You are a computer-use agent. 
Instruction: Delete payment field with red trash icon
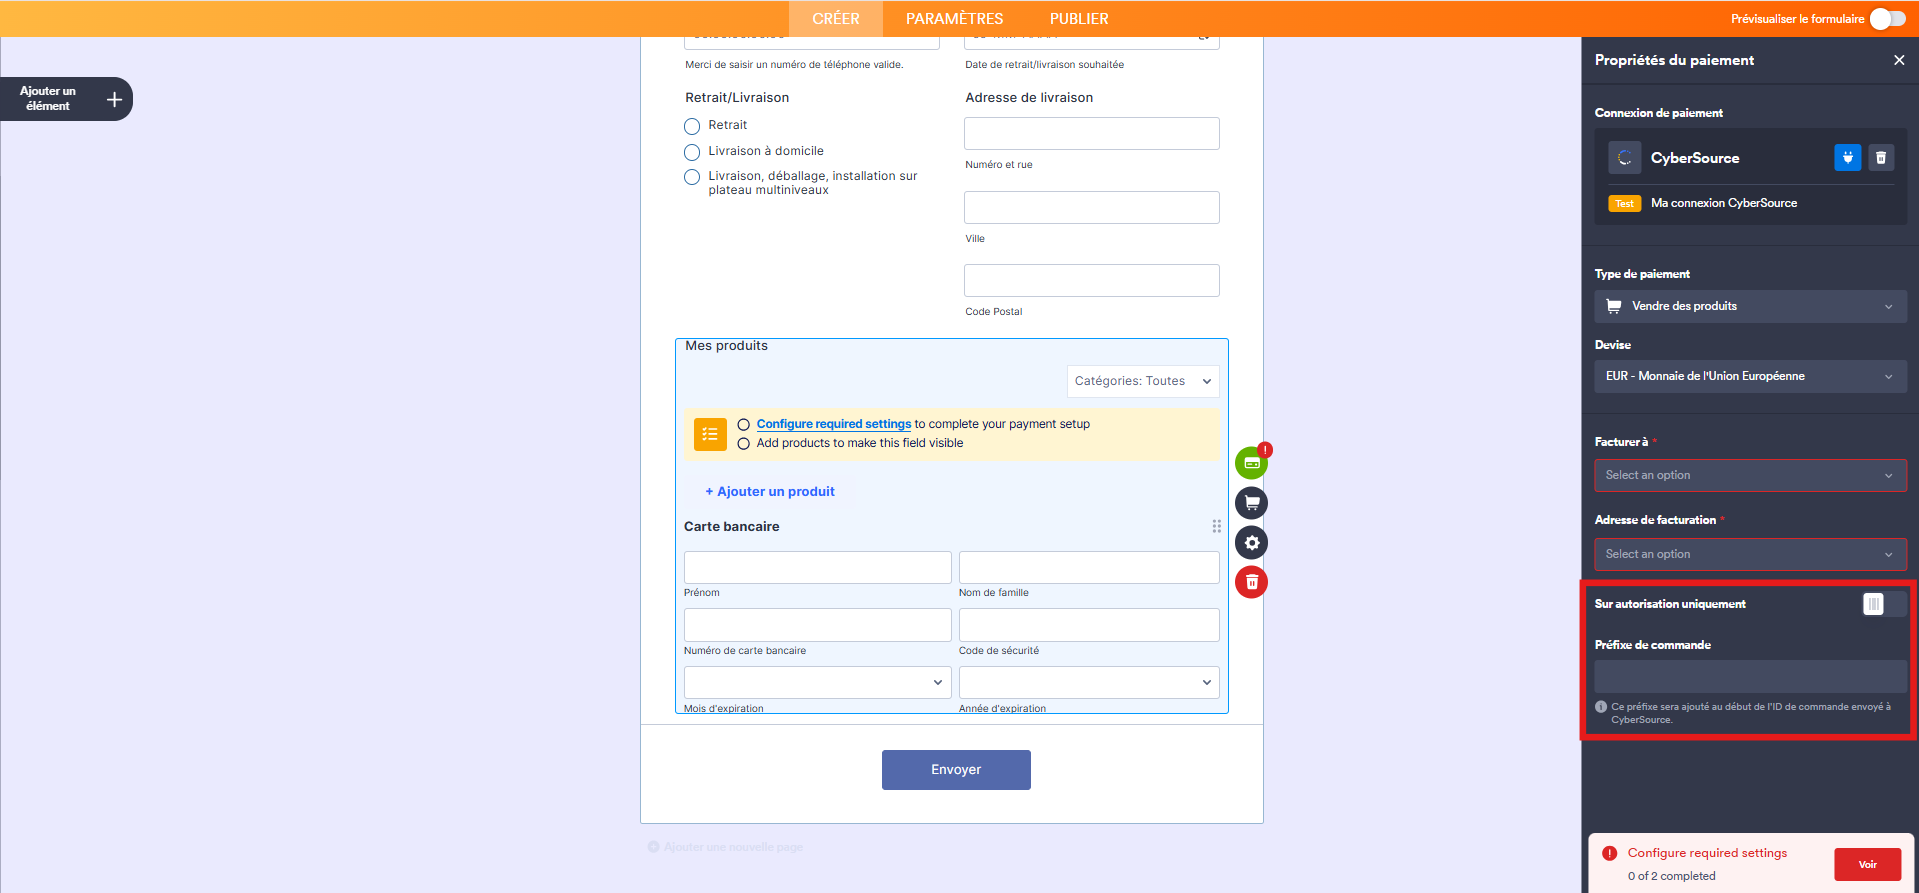click(1251, 582)
